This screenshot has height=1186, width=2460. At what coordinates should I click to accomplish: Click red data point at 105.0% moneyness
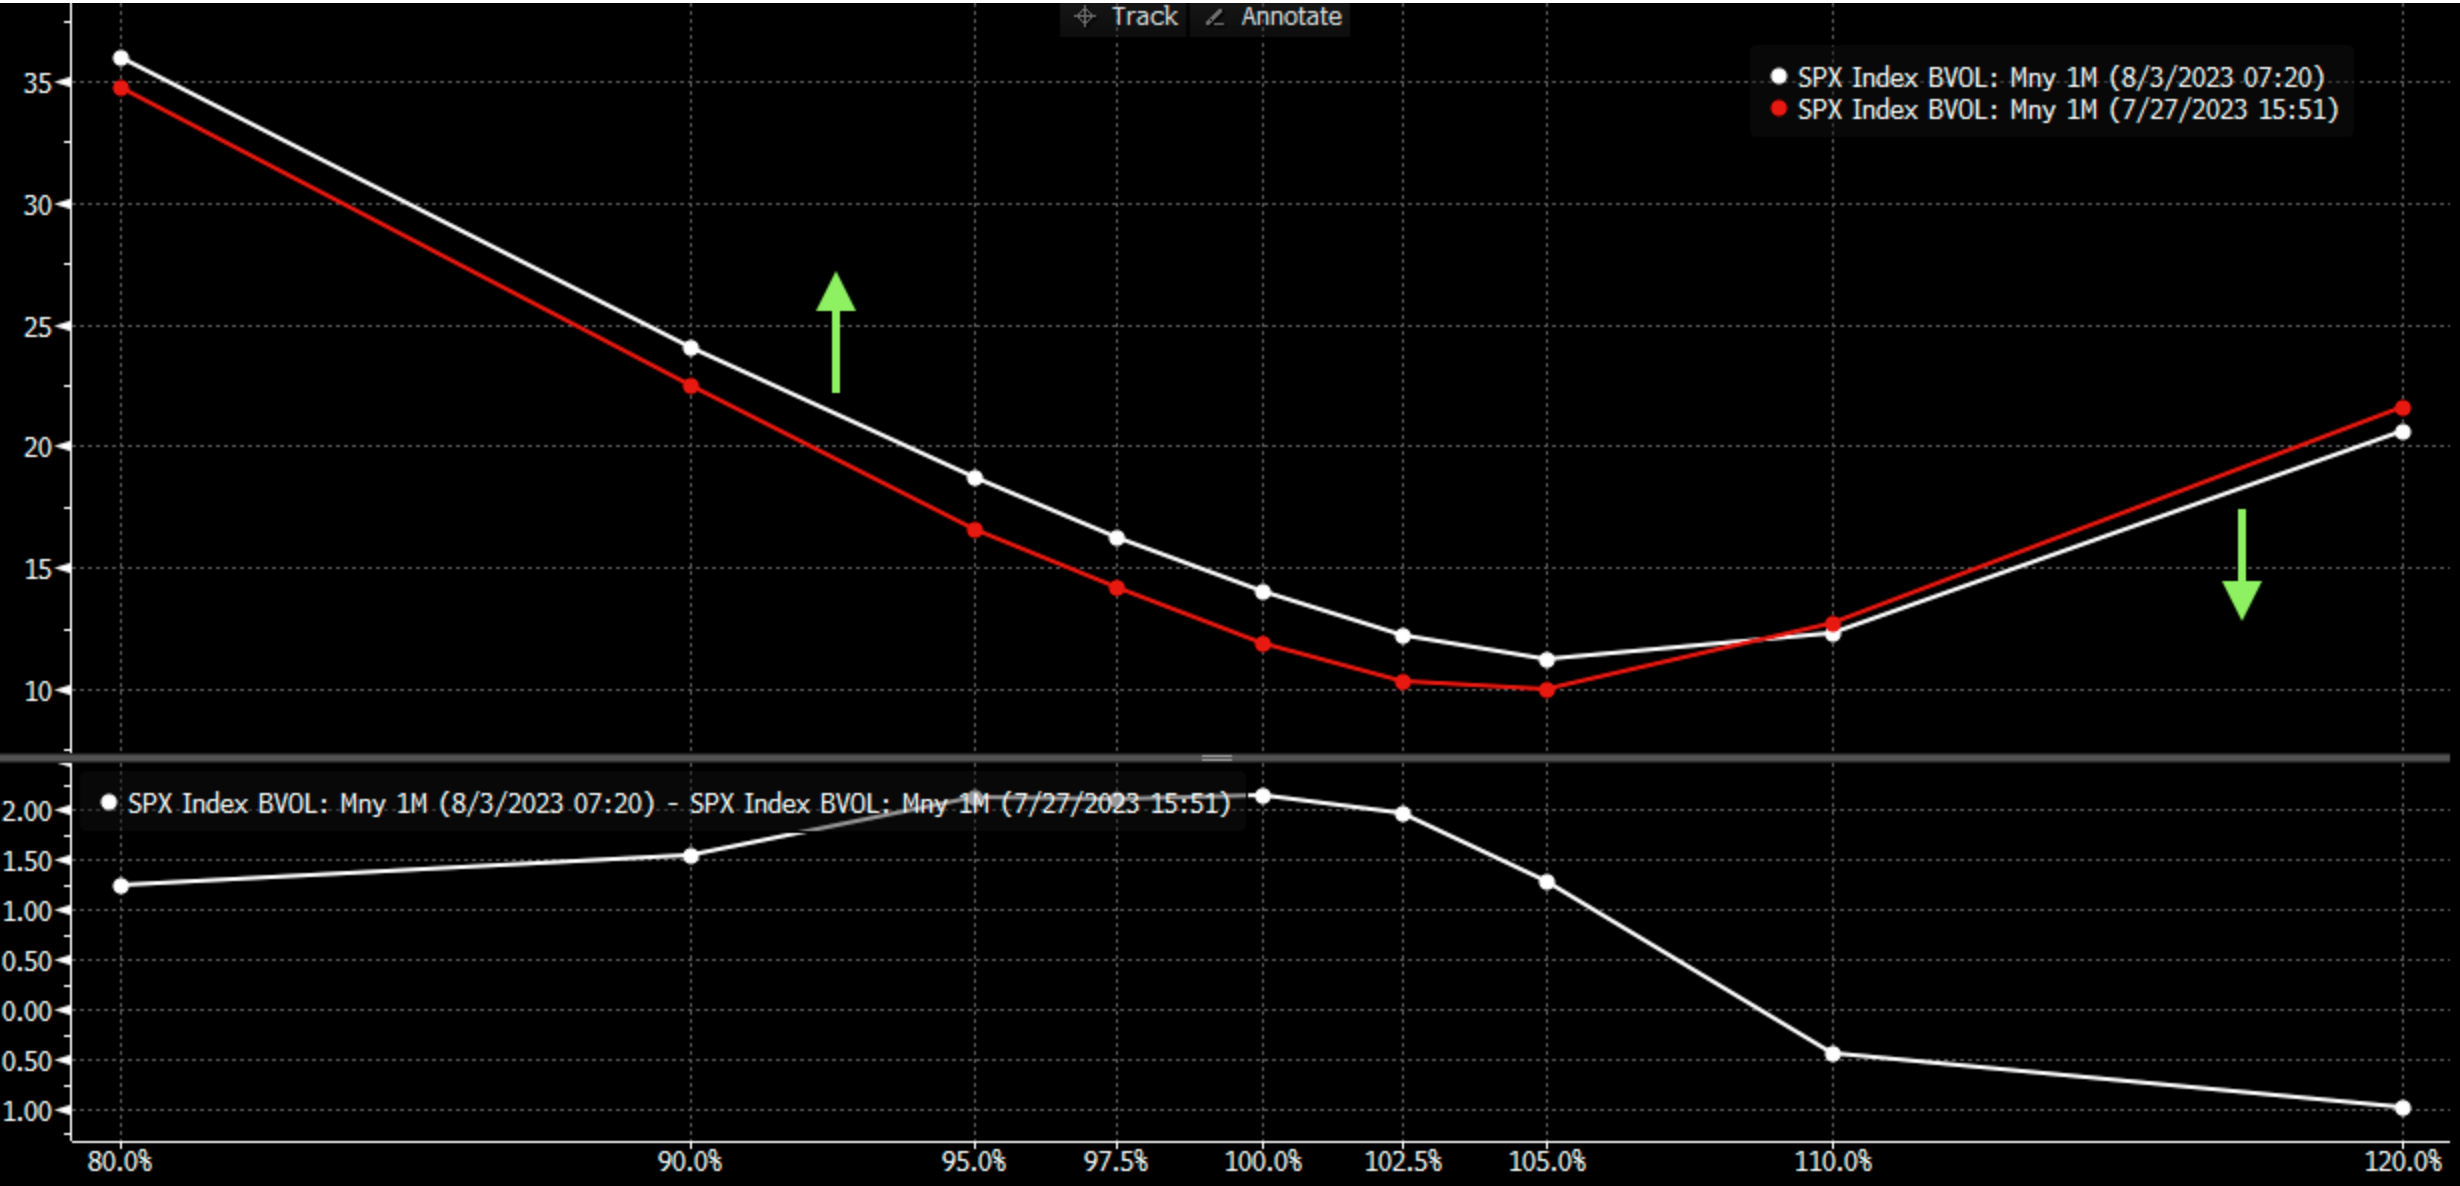(1547, 690)
